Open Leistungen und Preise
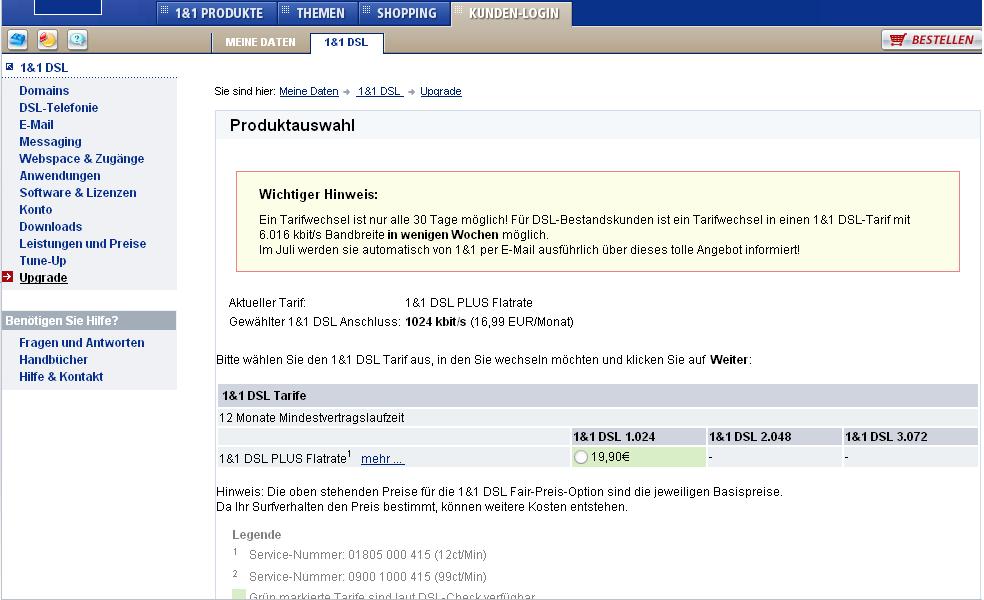Viewport: 984px width, 600px height. pos(83,243)
